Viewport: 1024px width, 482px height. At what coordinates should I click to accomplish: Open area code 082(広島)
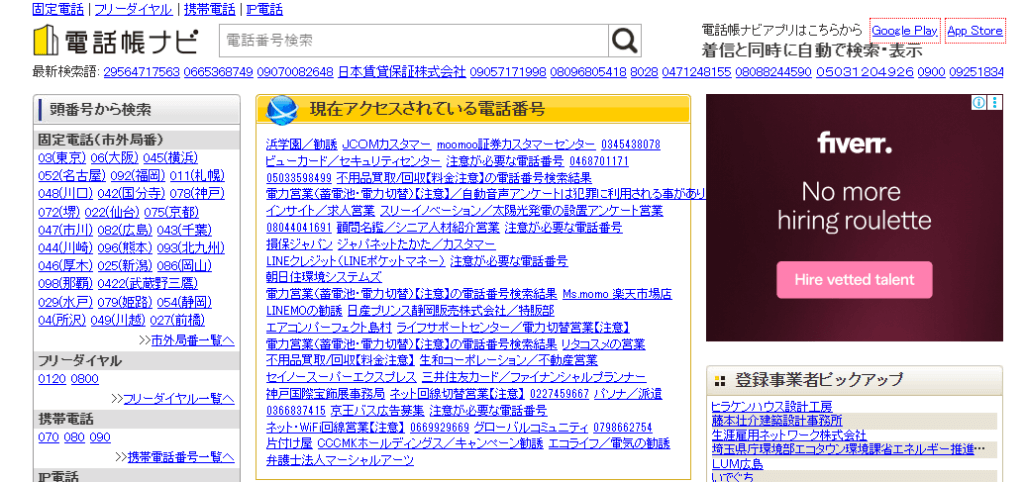click(x=125, y=230)
